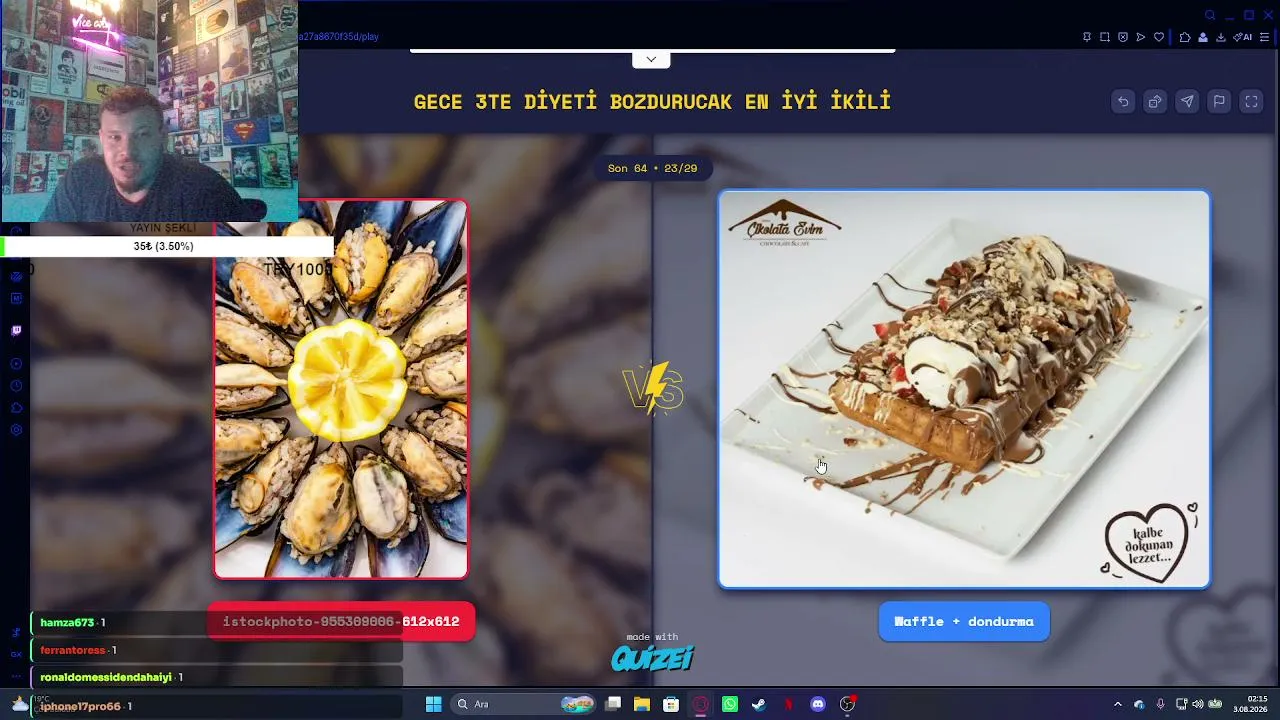Click the Opera GX icon on the taskbar
This screenshot has width=1280, height=720.
click(700, 704)
